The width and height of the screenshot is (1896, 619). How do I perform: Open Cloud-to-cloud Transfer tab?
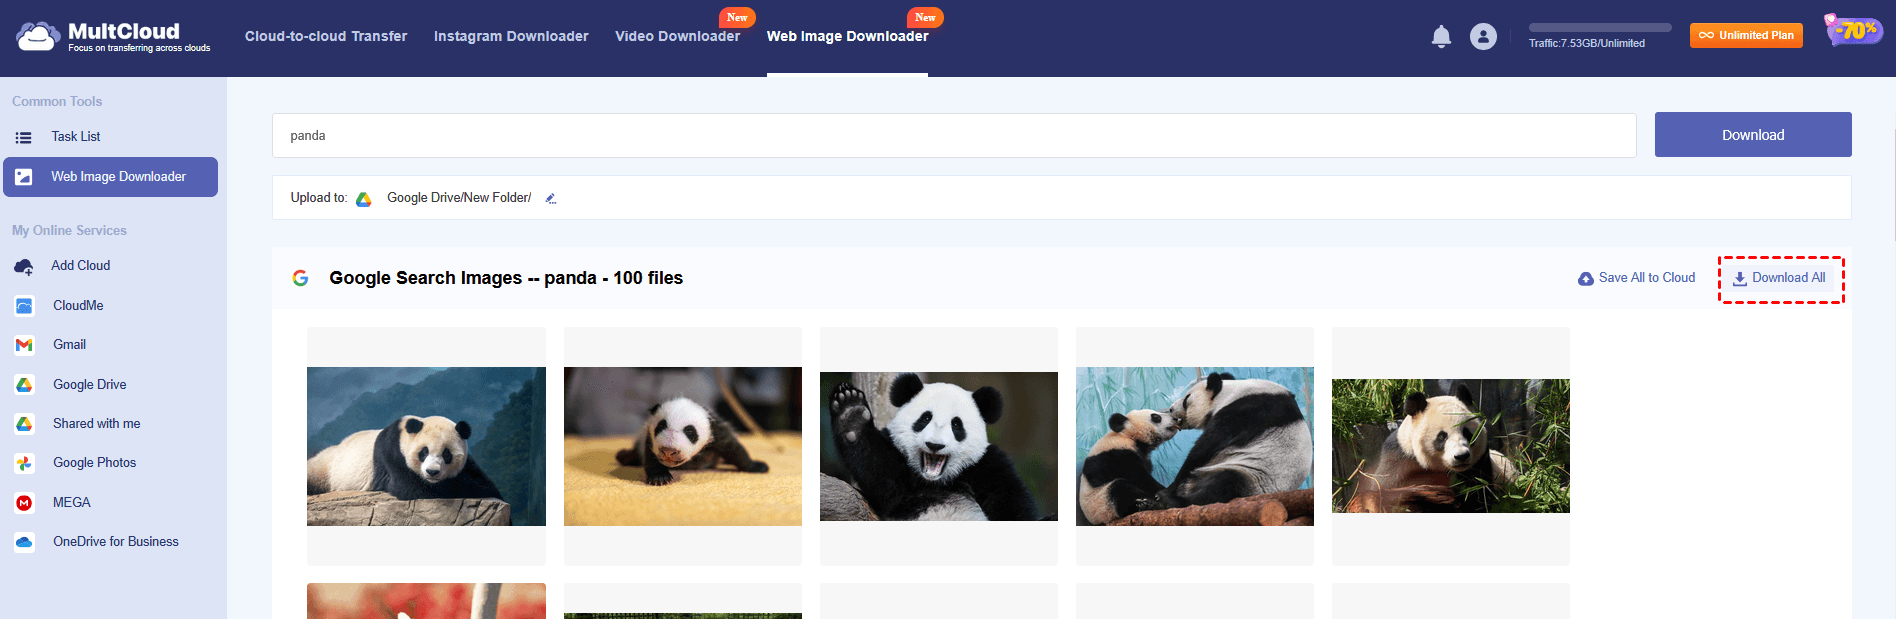tap(326, 36)
